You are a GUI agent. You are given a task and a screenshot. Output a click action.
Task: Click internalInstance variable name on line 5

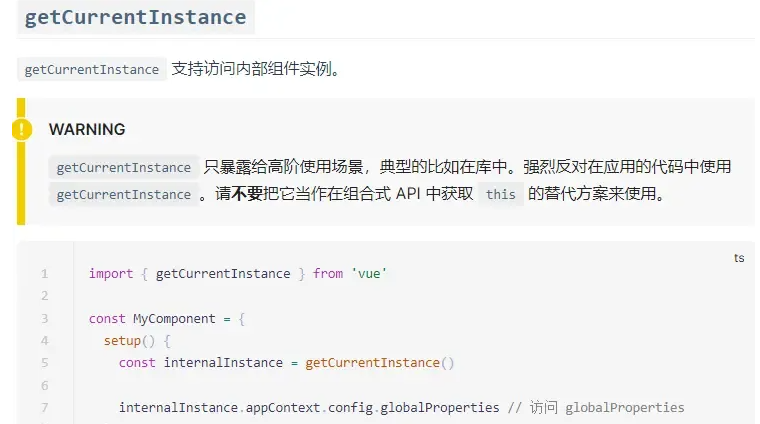(x=223, y=362)
